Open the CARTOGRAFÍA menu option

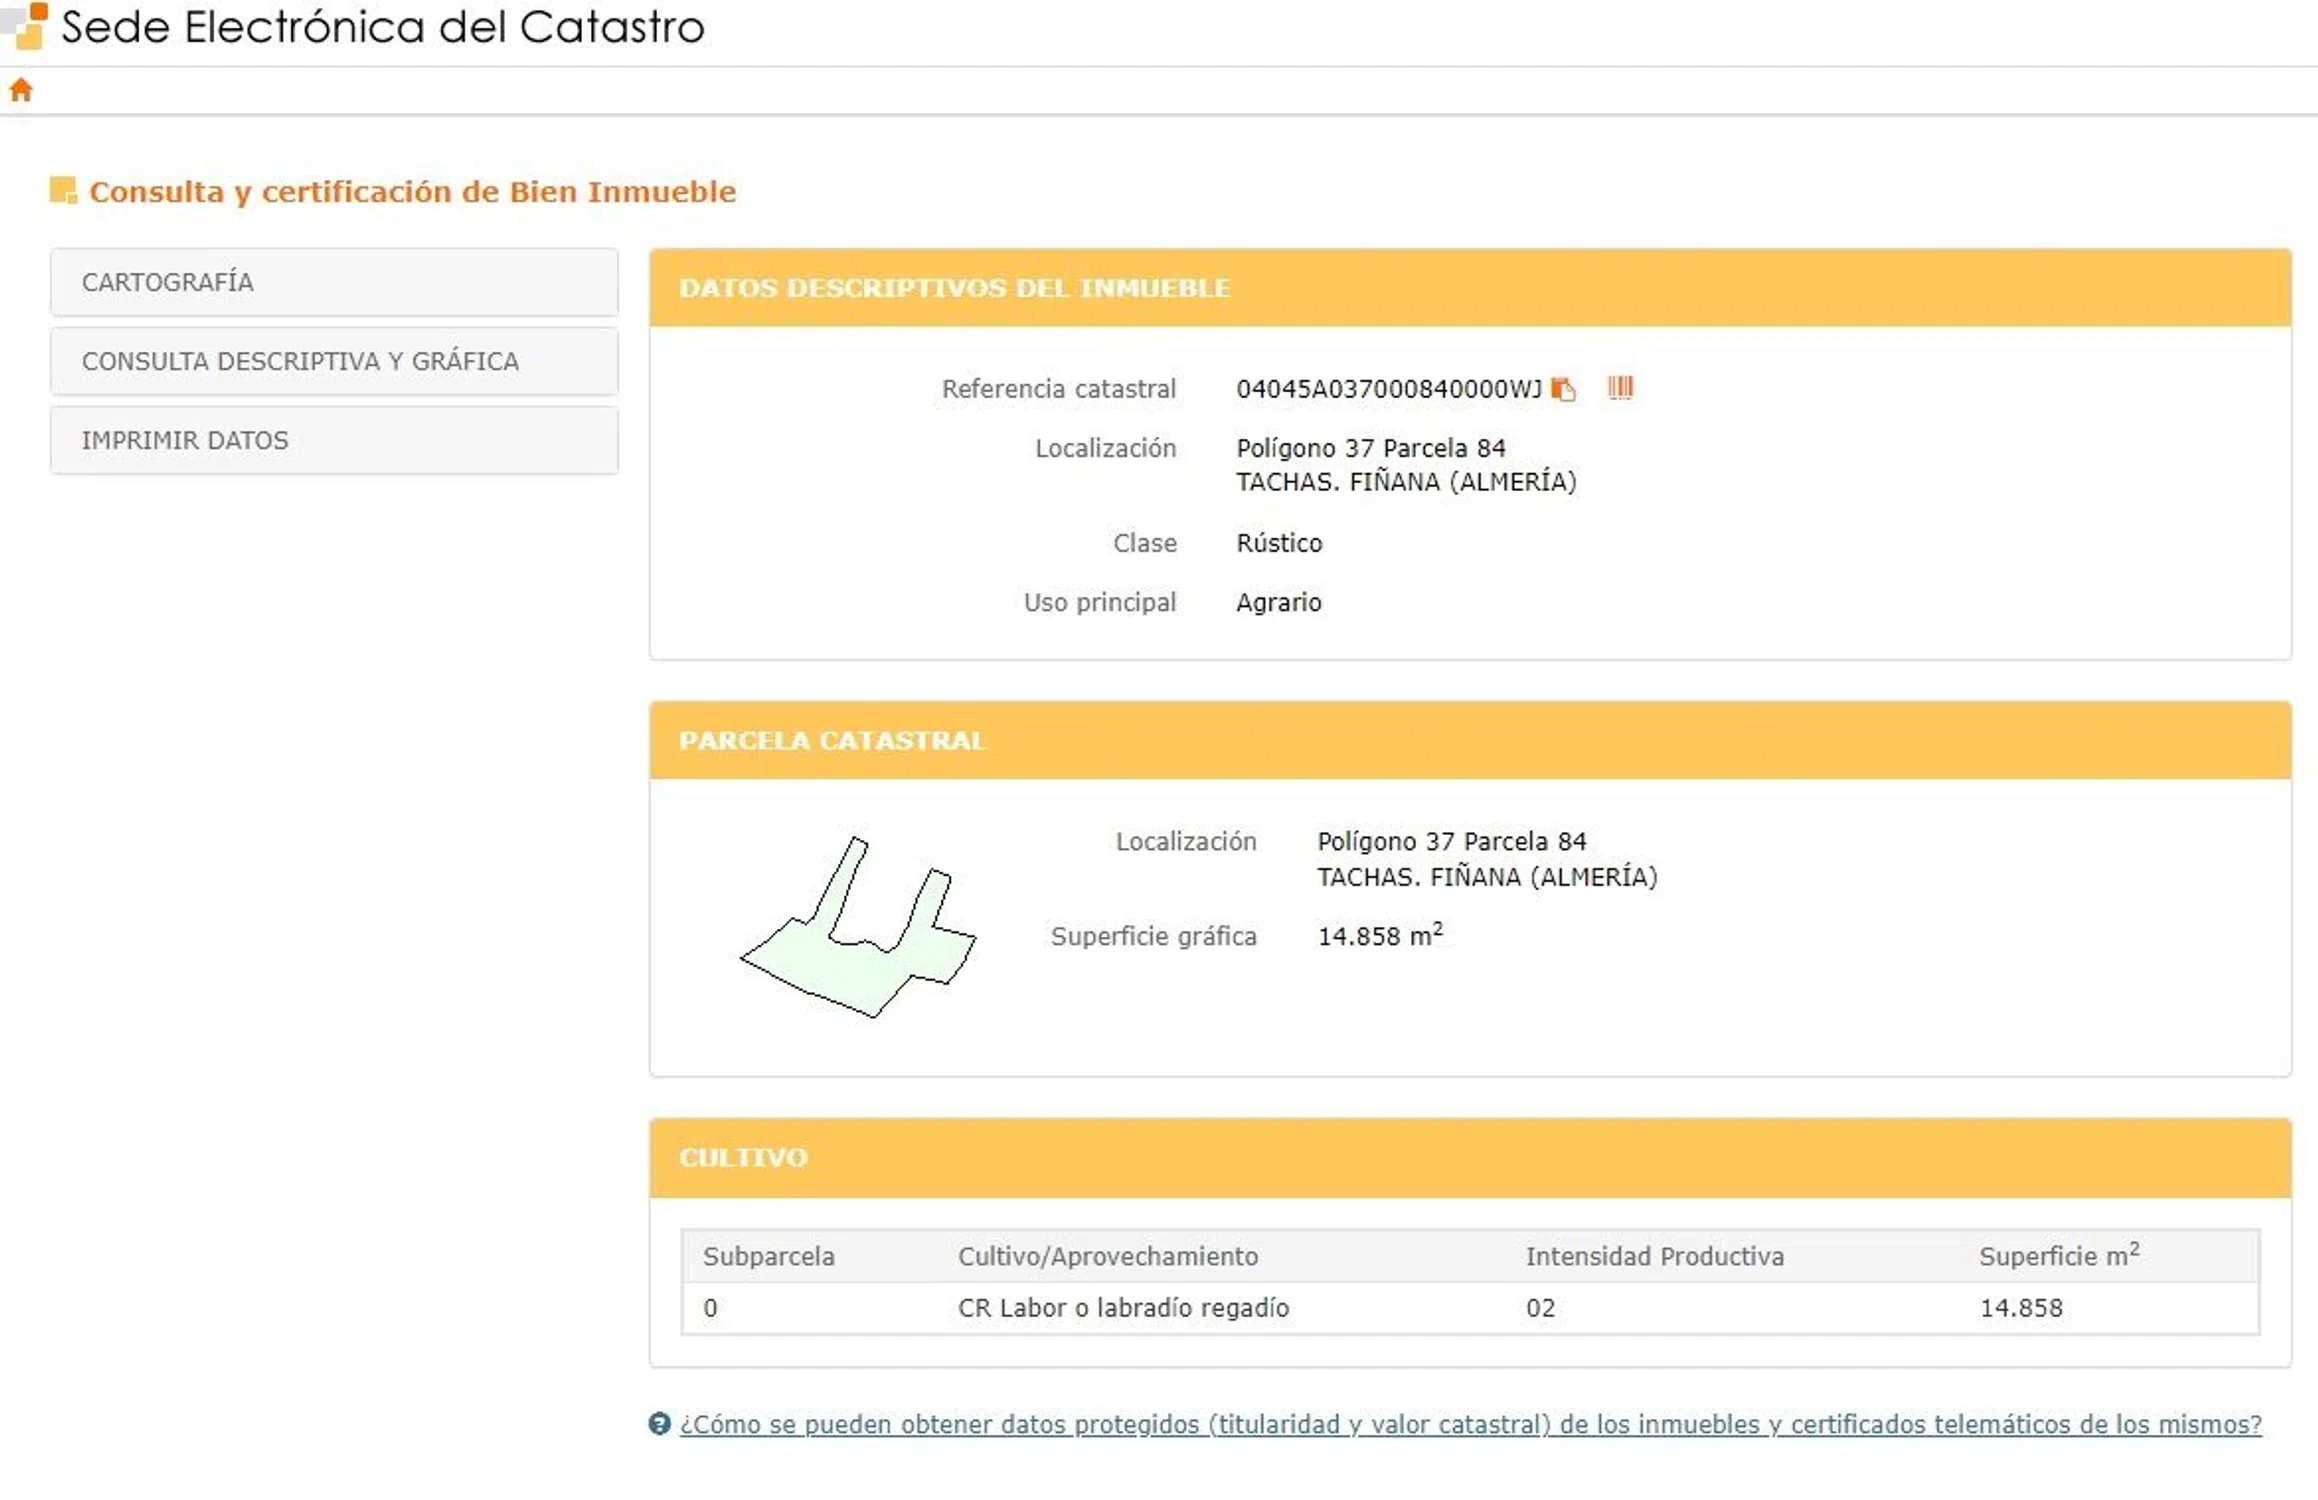(x=334, y=282)
